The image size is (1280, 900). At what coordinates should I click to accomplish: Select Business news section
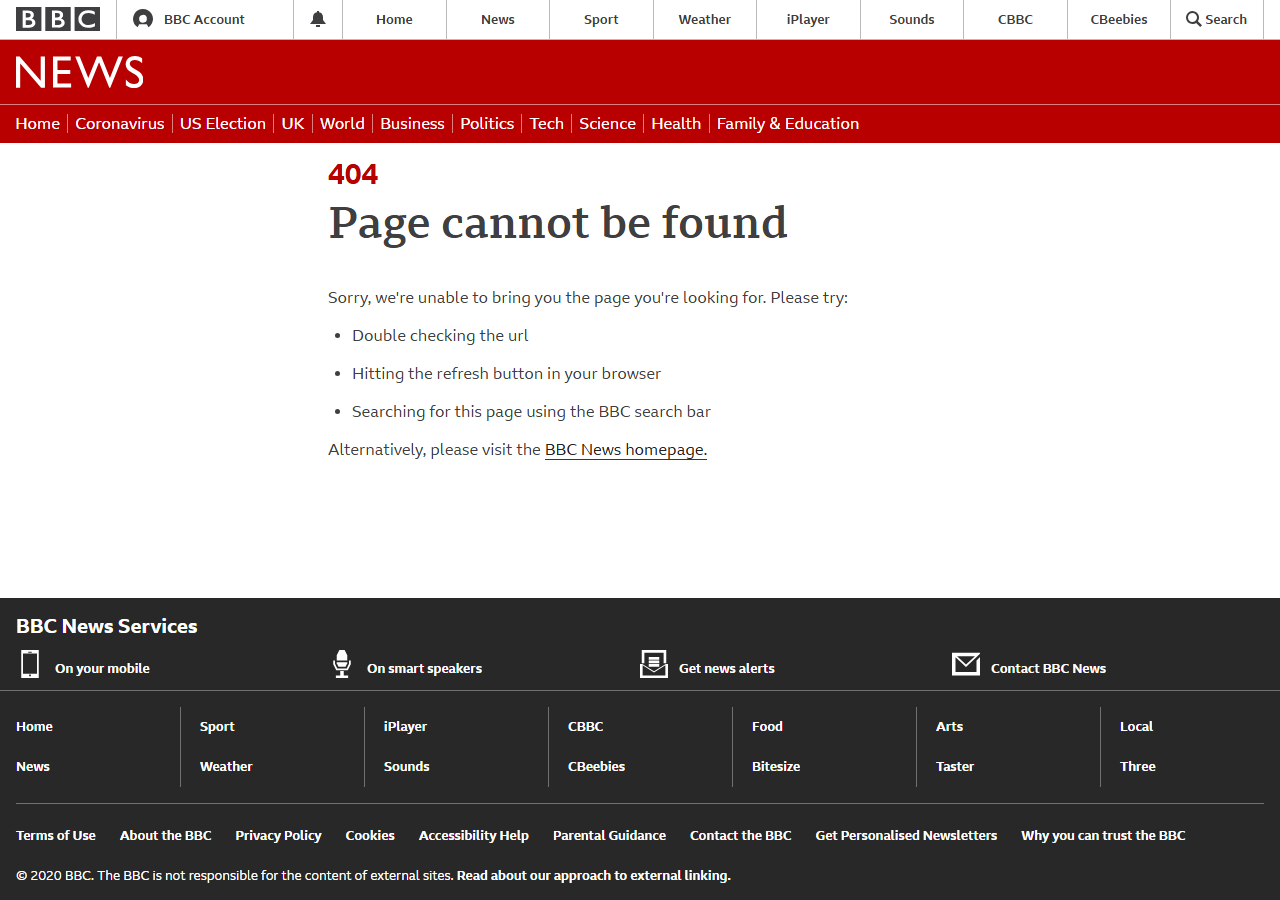412,123
